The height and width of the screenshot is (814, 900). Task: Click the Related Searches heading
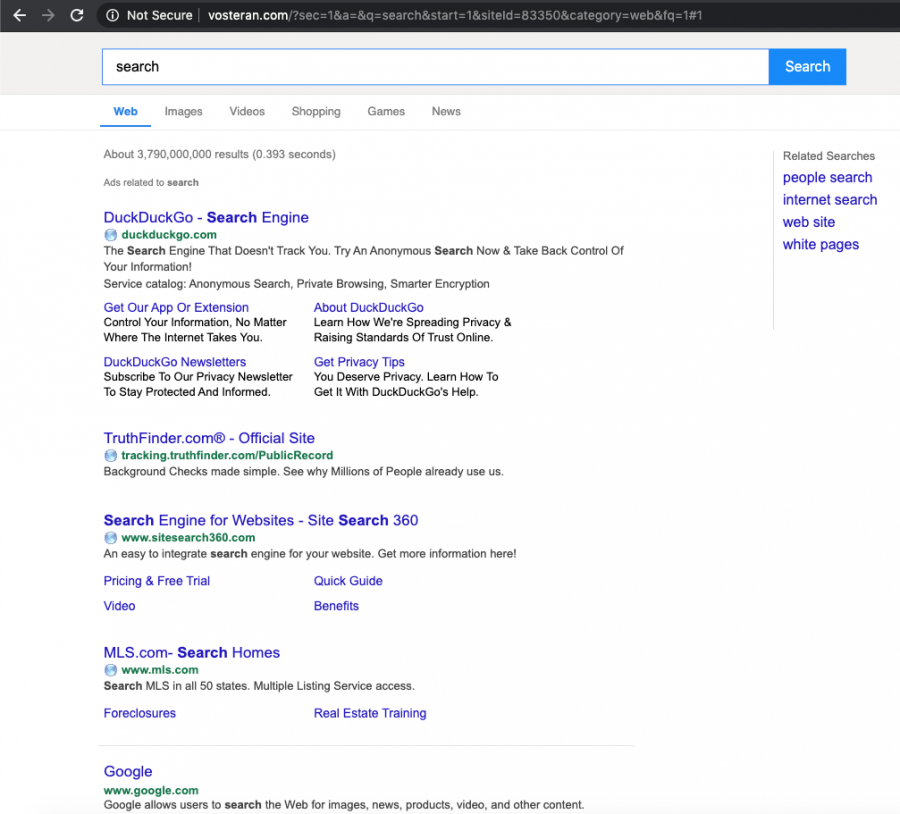[x=828, y=156]
